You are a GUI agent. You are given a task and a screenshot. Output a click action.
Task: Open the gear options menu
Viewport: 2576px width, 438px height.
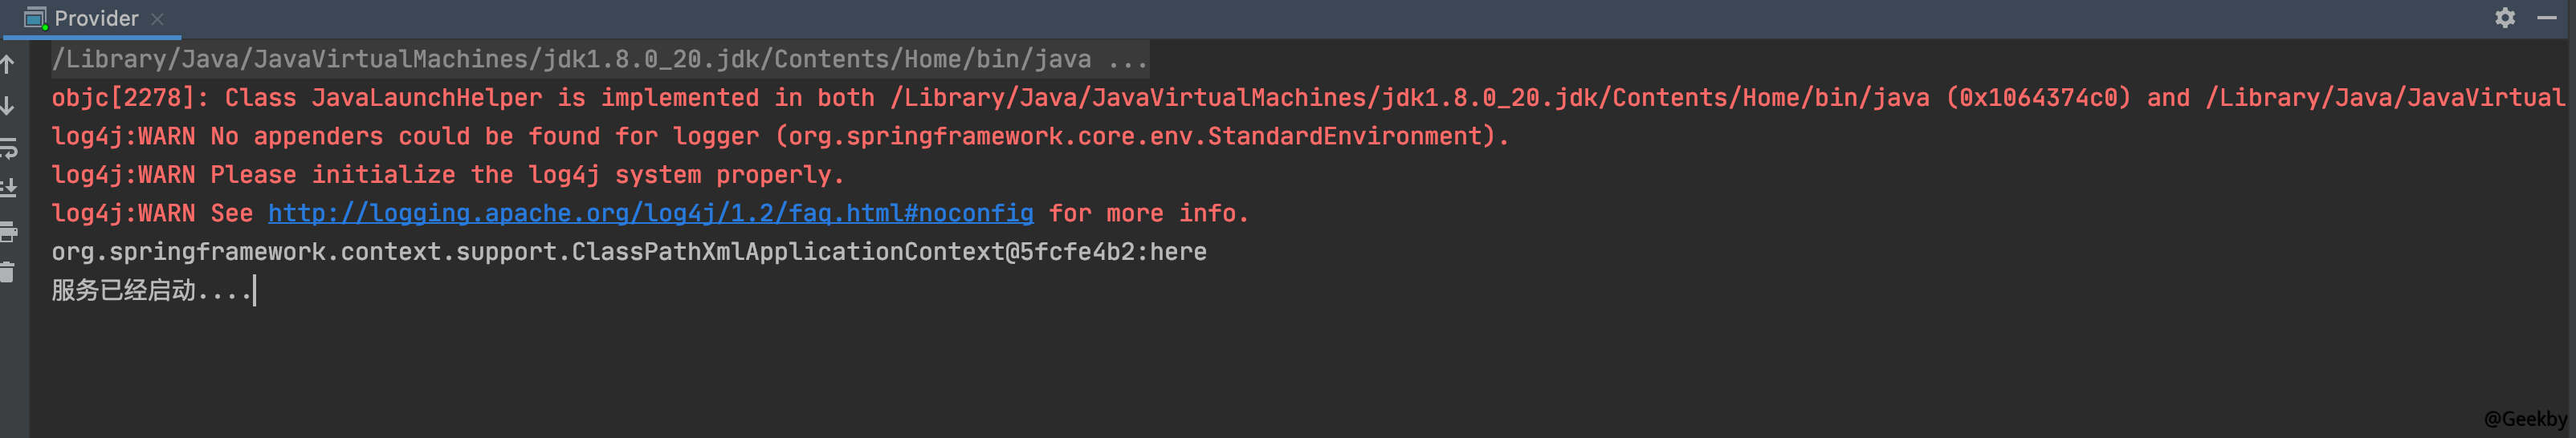pos(2504,18)
